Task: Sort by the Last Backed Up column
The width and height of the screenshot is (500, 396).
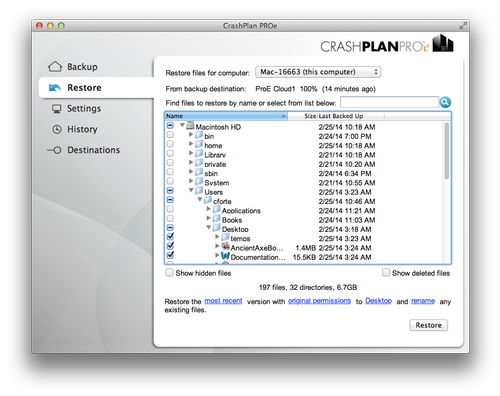Action: [351, 116]
